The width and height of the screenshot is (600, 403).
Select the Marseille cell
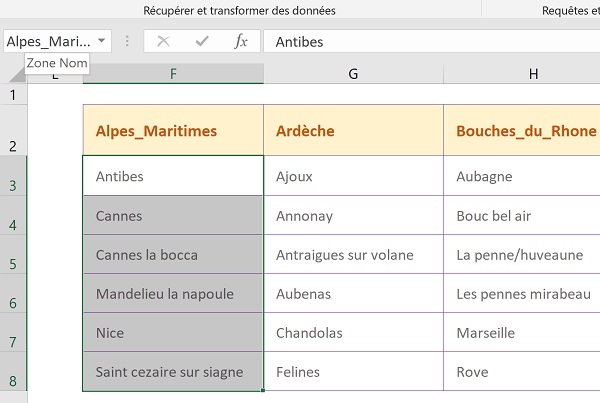(522, 333)
